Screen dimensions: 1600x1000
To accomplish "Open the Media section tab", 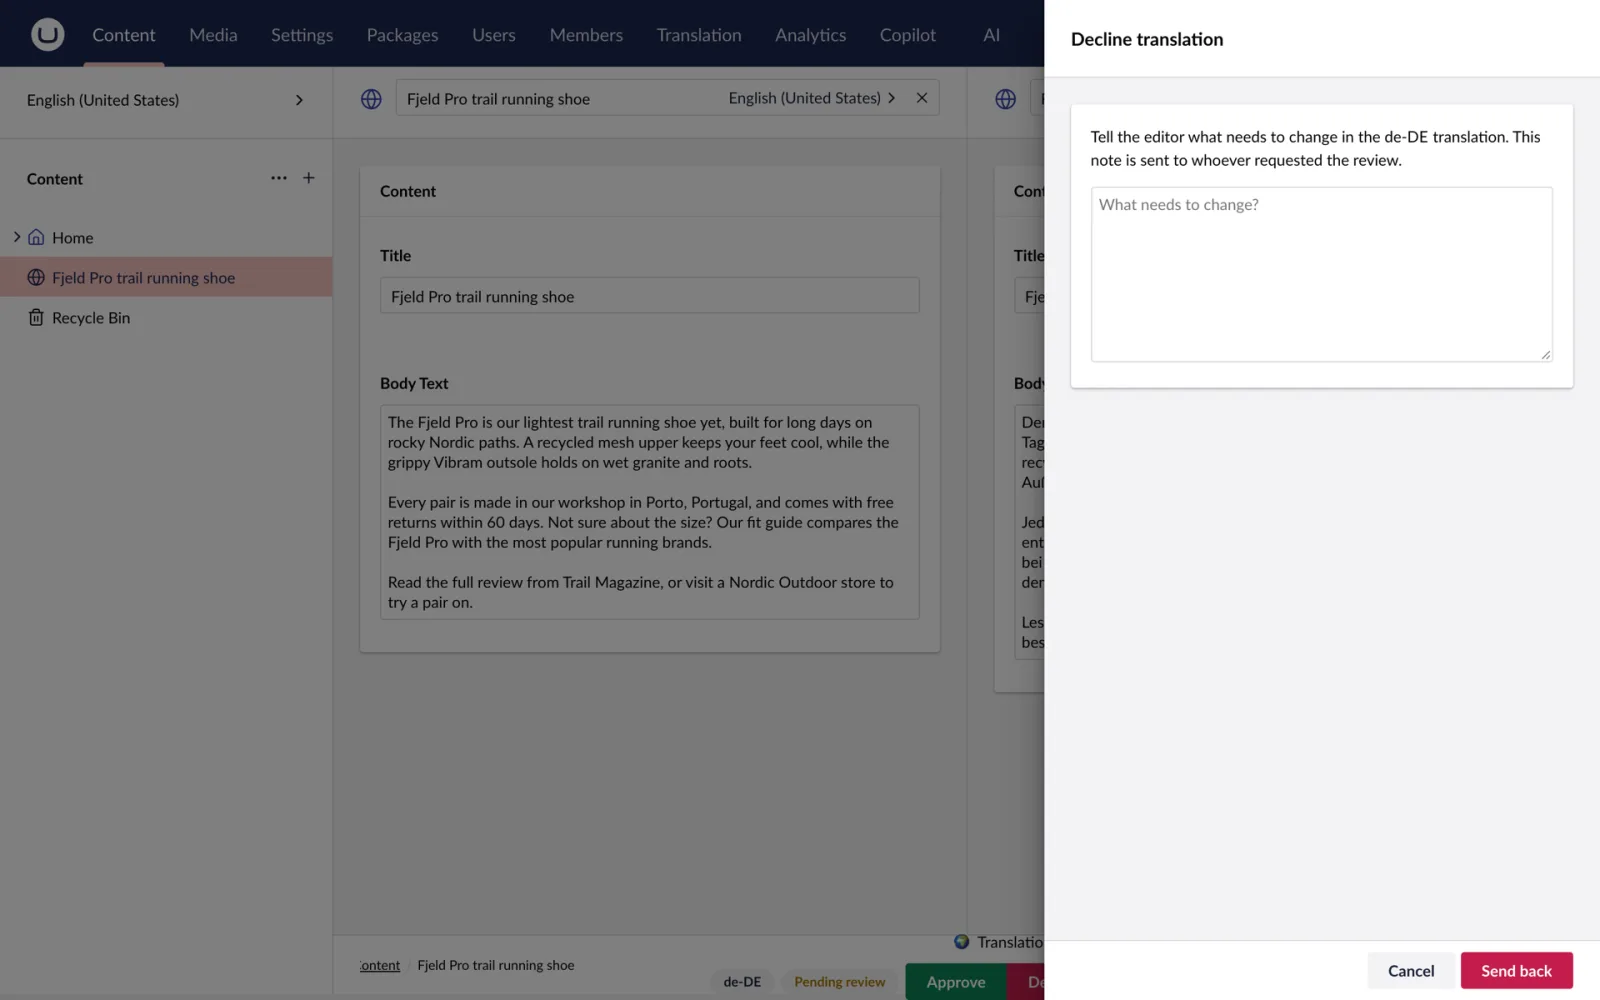I will (x=213, y=35).
